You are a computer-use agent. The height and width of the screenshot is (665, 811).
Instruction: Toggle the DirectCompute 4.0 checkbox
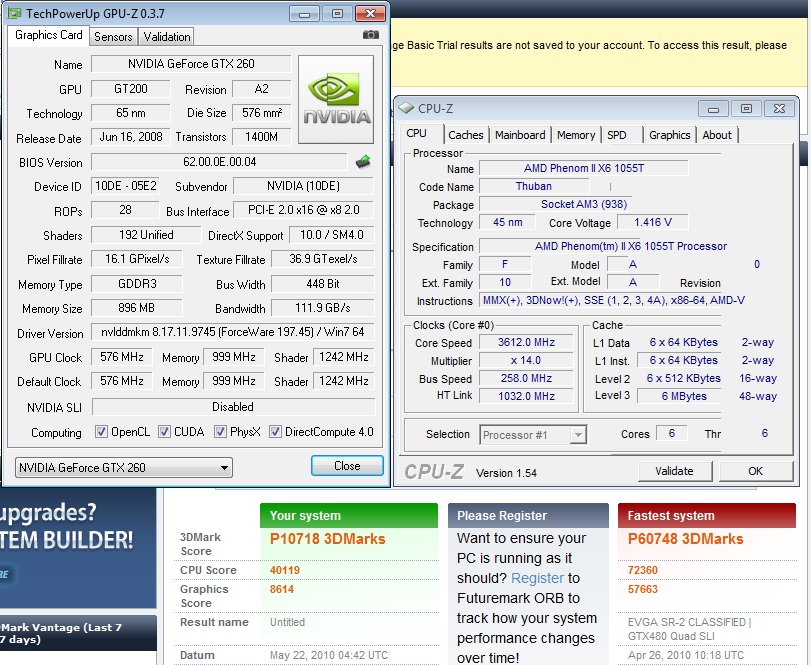pos(275,432)
